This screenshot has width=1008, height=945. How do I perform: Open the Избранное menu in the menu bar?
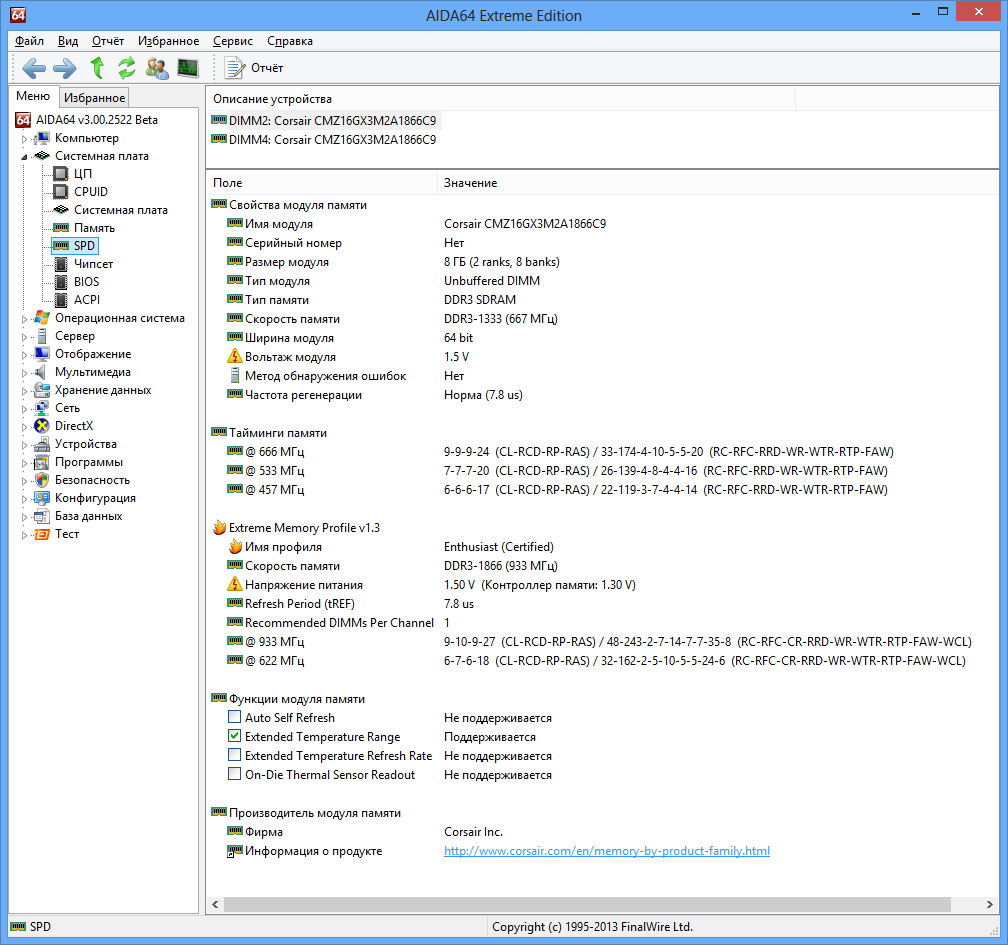coord(168,40)
